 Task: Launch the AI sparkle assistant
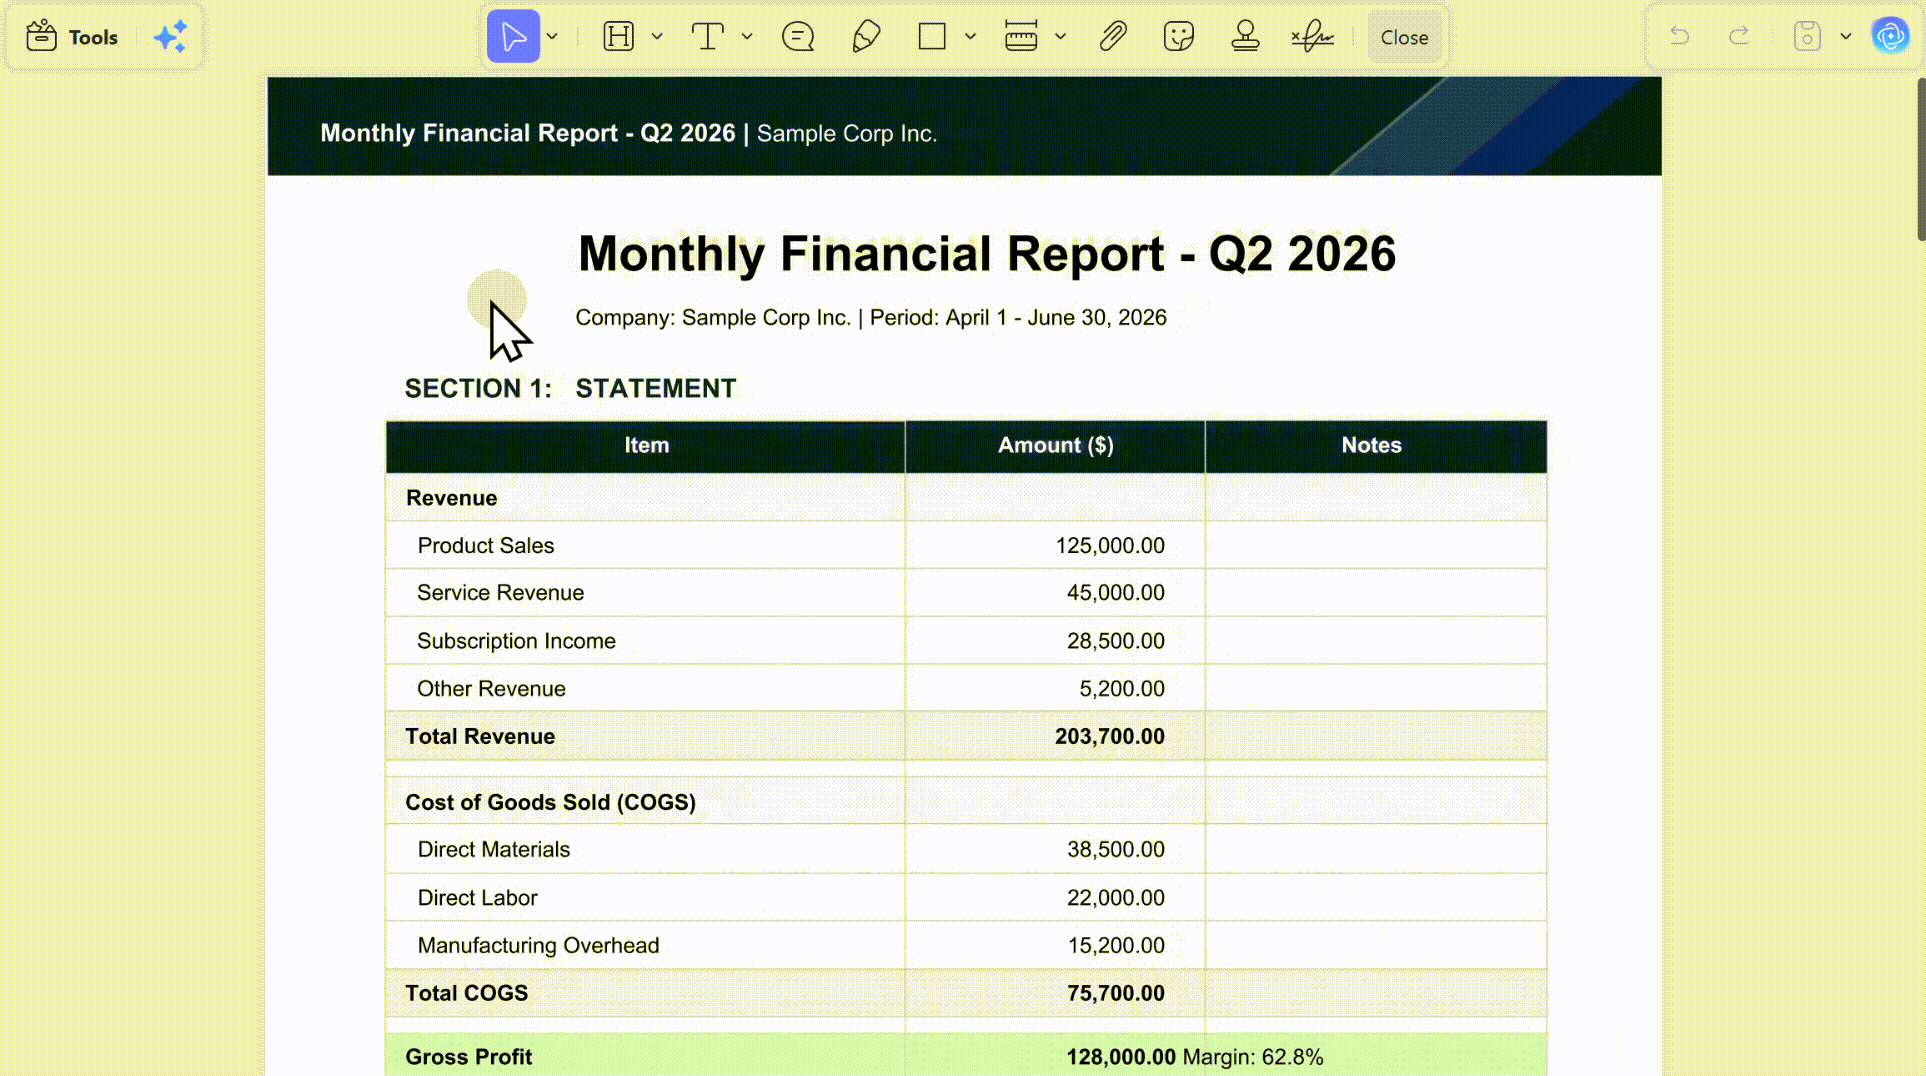pos(170,37)
